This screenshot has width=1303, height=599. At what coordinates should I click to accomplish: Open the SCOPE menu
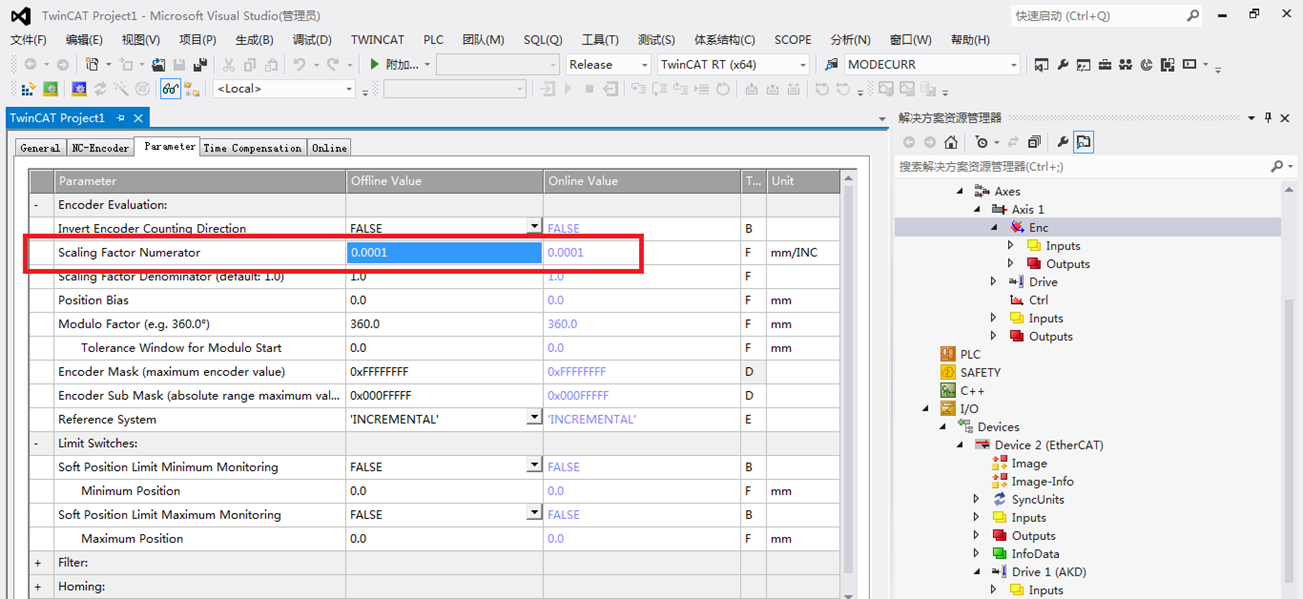[x=793, y=40]
